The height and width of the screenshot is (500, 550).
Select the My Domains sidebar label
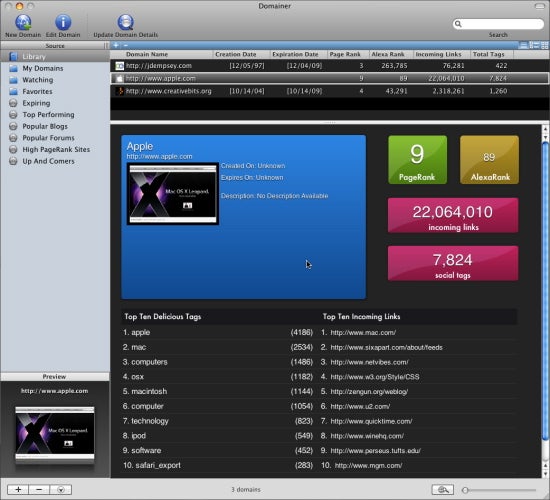[x=43, y=68]
